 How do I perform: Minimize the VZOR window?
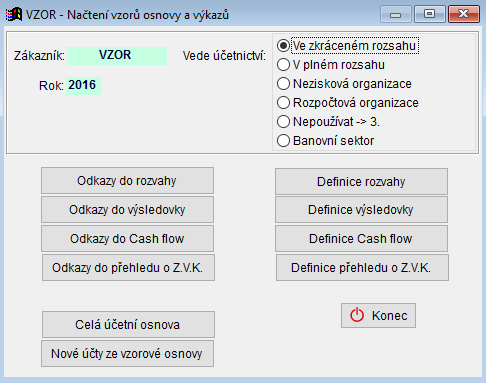coord(396,14)
